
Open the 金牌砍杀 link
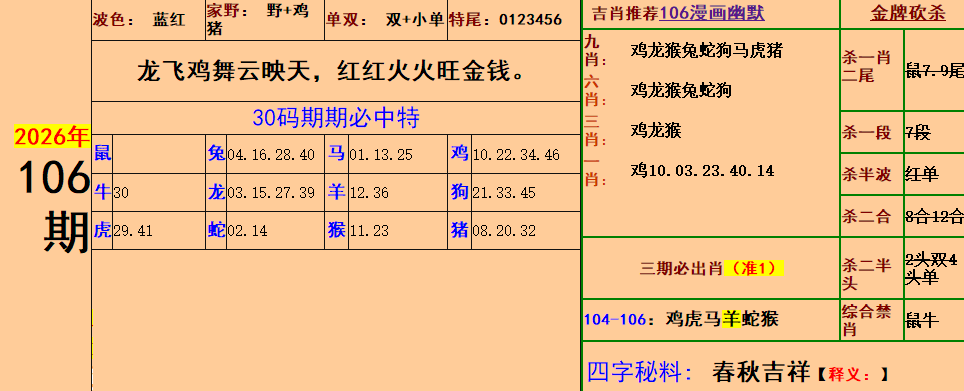[907, 14]
